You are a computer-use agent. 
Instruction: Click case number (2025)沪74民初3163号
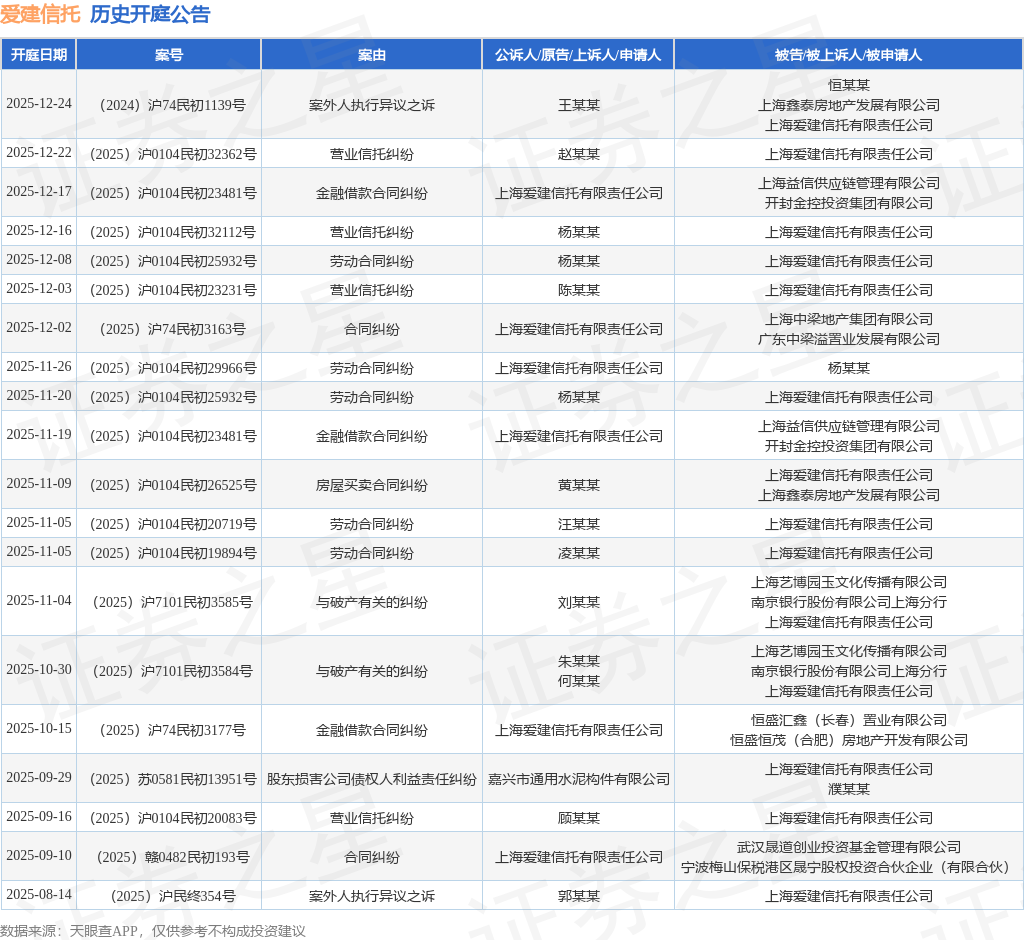pyautogui.click(x=168, y=329)
